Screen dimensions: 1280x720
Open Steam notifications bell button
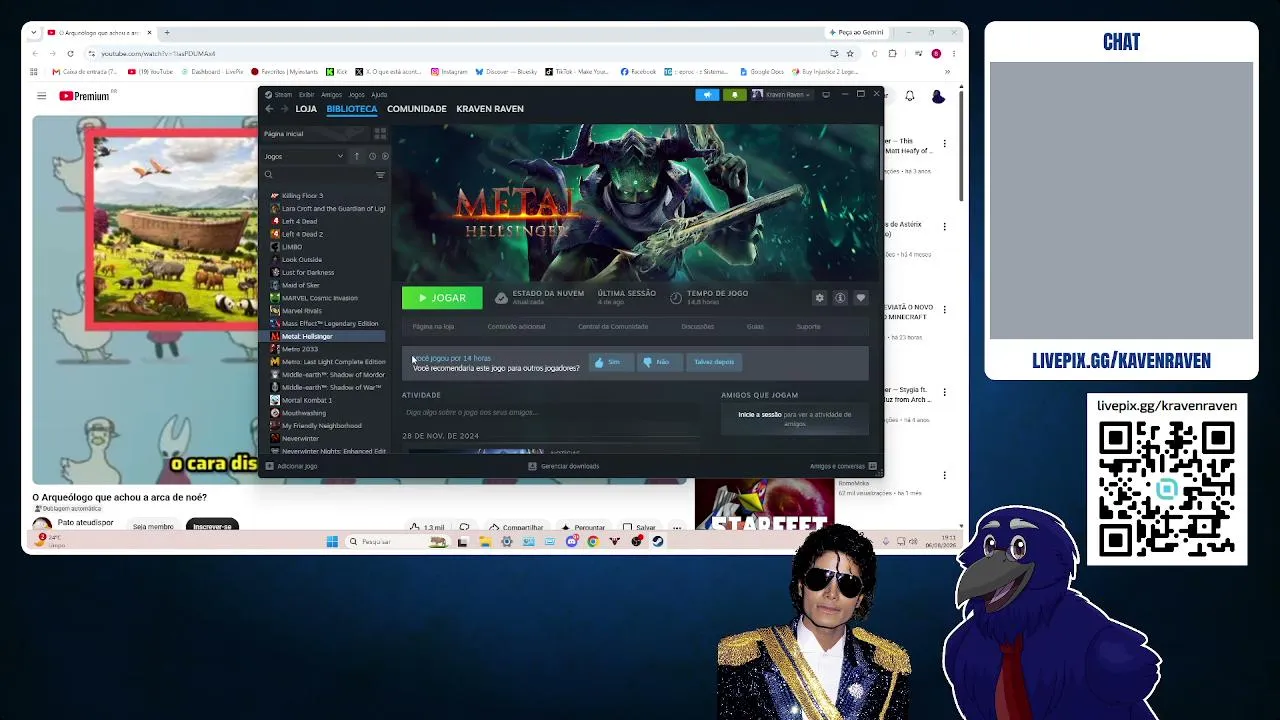coord(735,95)
